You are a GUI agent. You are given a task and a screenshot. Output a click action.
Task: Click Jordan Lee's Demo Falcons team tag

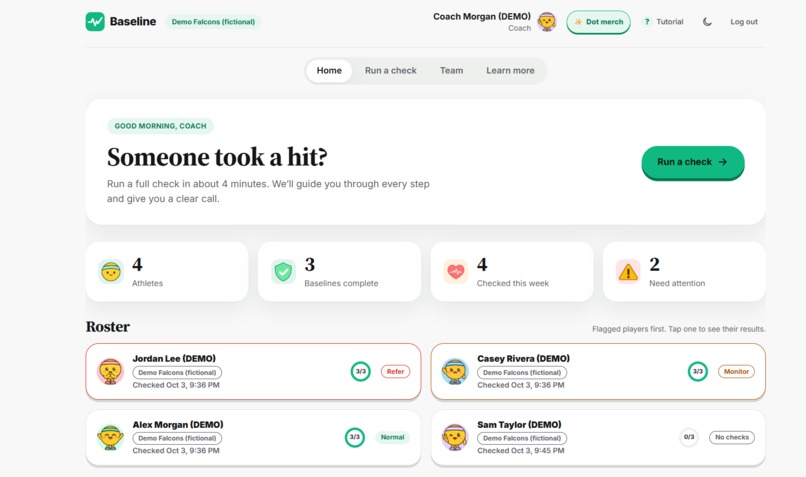(x=177, y=372)
